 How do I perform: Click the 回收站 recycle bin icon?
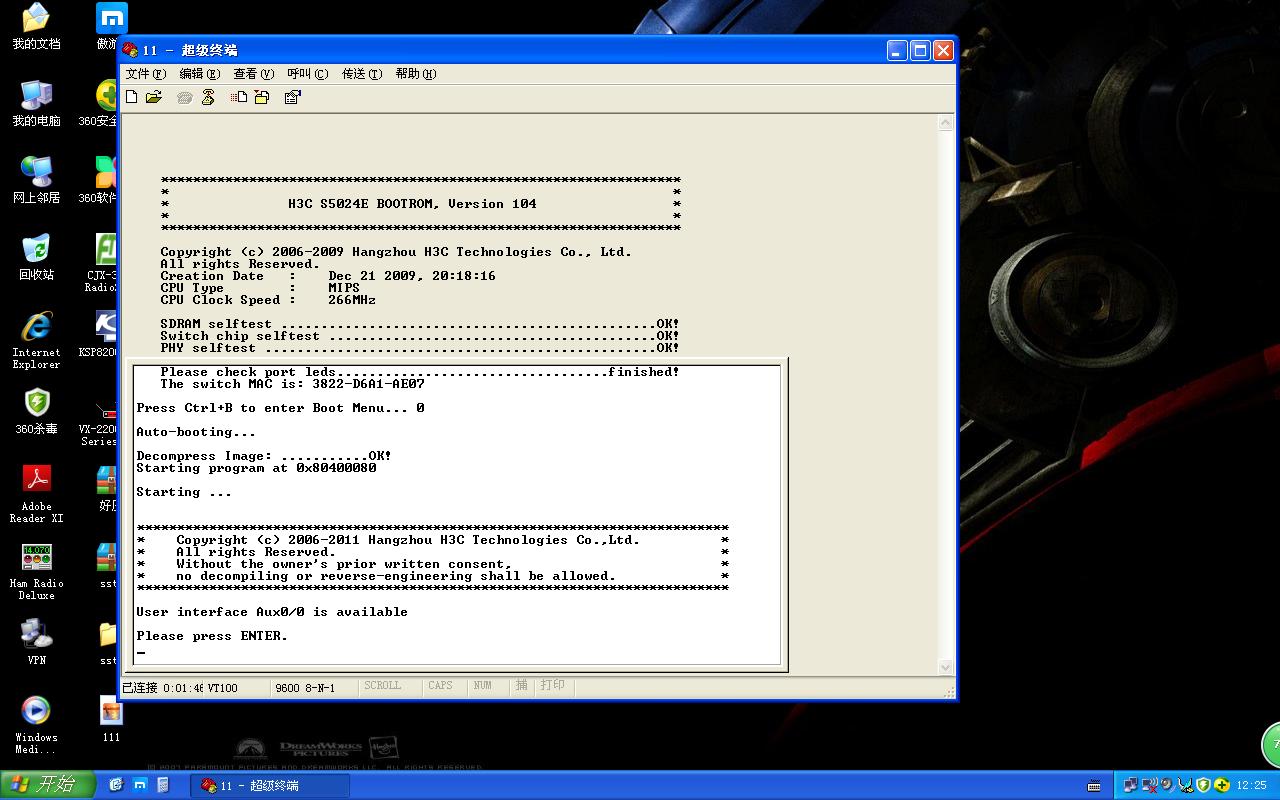pos(36,257)
